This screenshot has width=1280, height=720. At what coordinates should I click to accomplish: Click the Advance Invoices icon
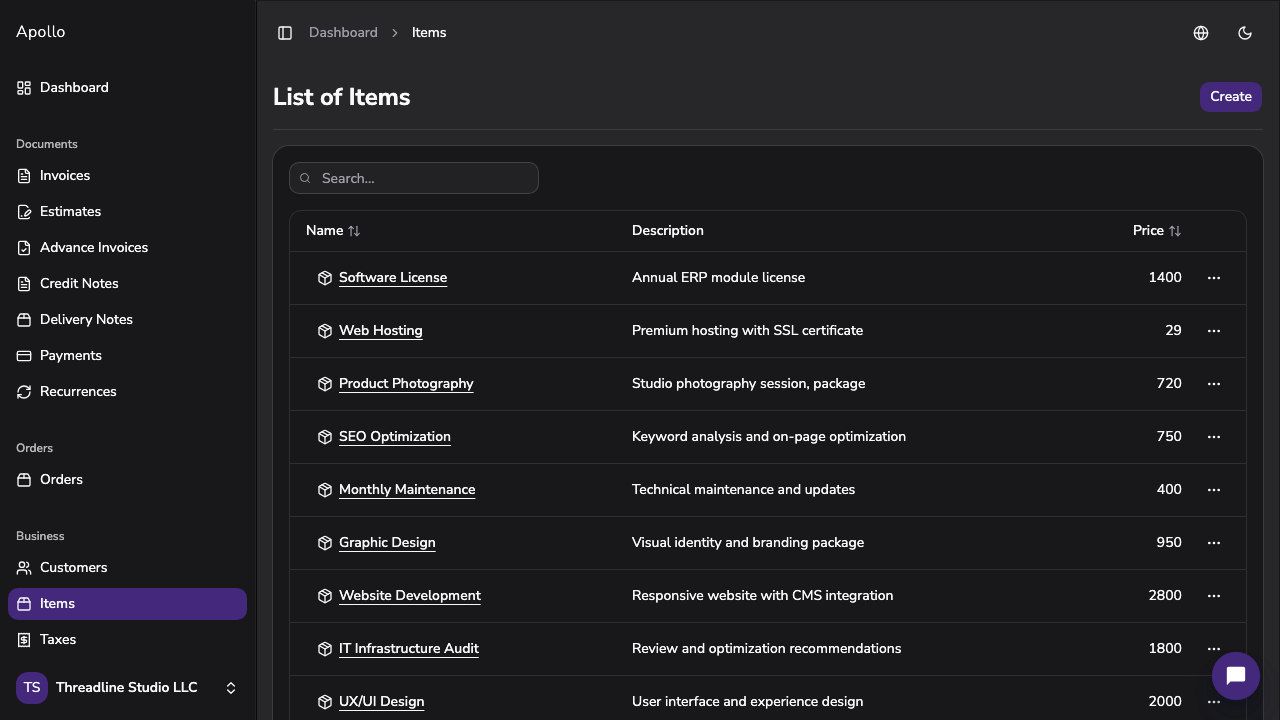click(24, 248)
